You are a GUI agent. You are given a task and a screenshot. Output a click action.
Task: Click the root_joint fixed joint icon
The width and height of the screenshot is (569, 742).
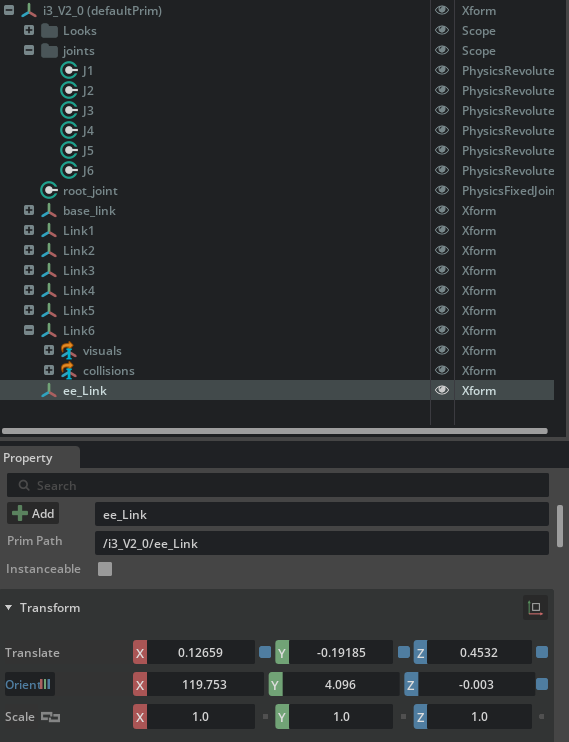49,191
